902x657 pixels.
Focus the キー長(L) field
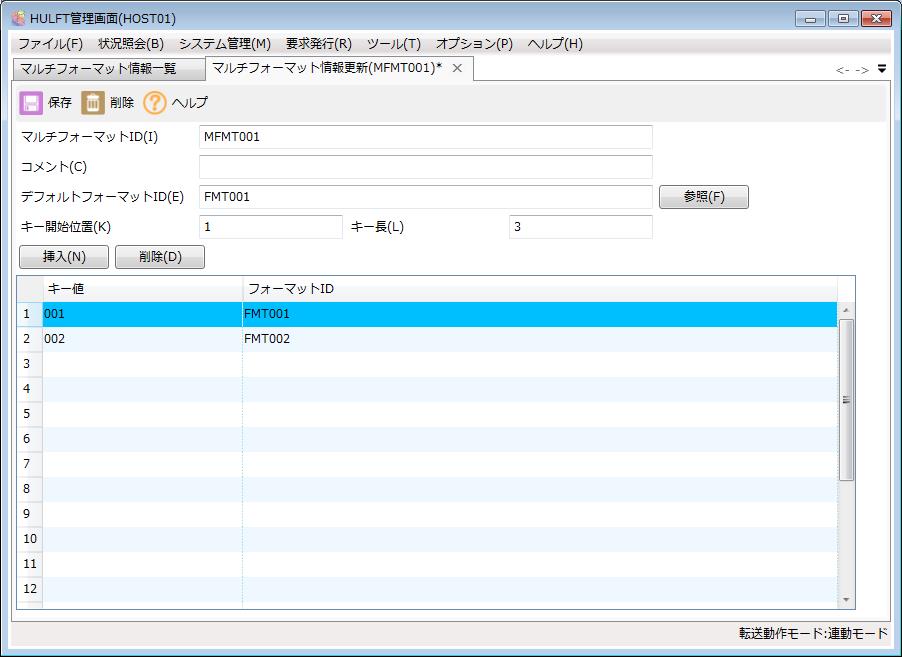click(x=580, y=227)
